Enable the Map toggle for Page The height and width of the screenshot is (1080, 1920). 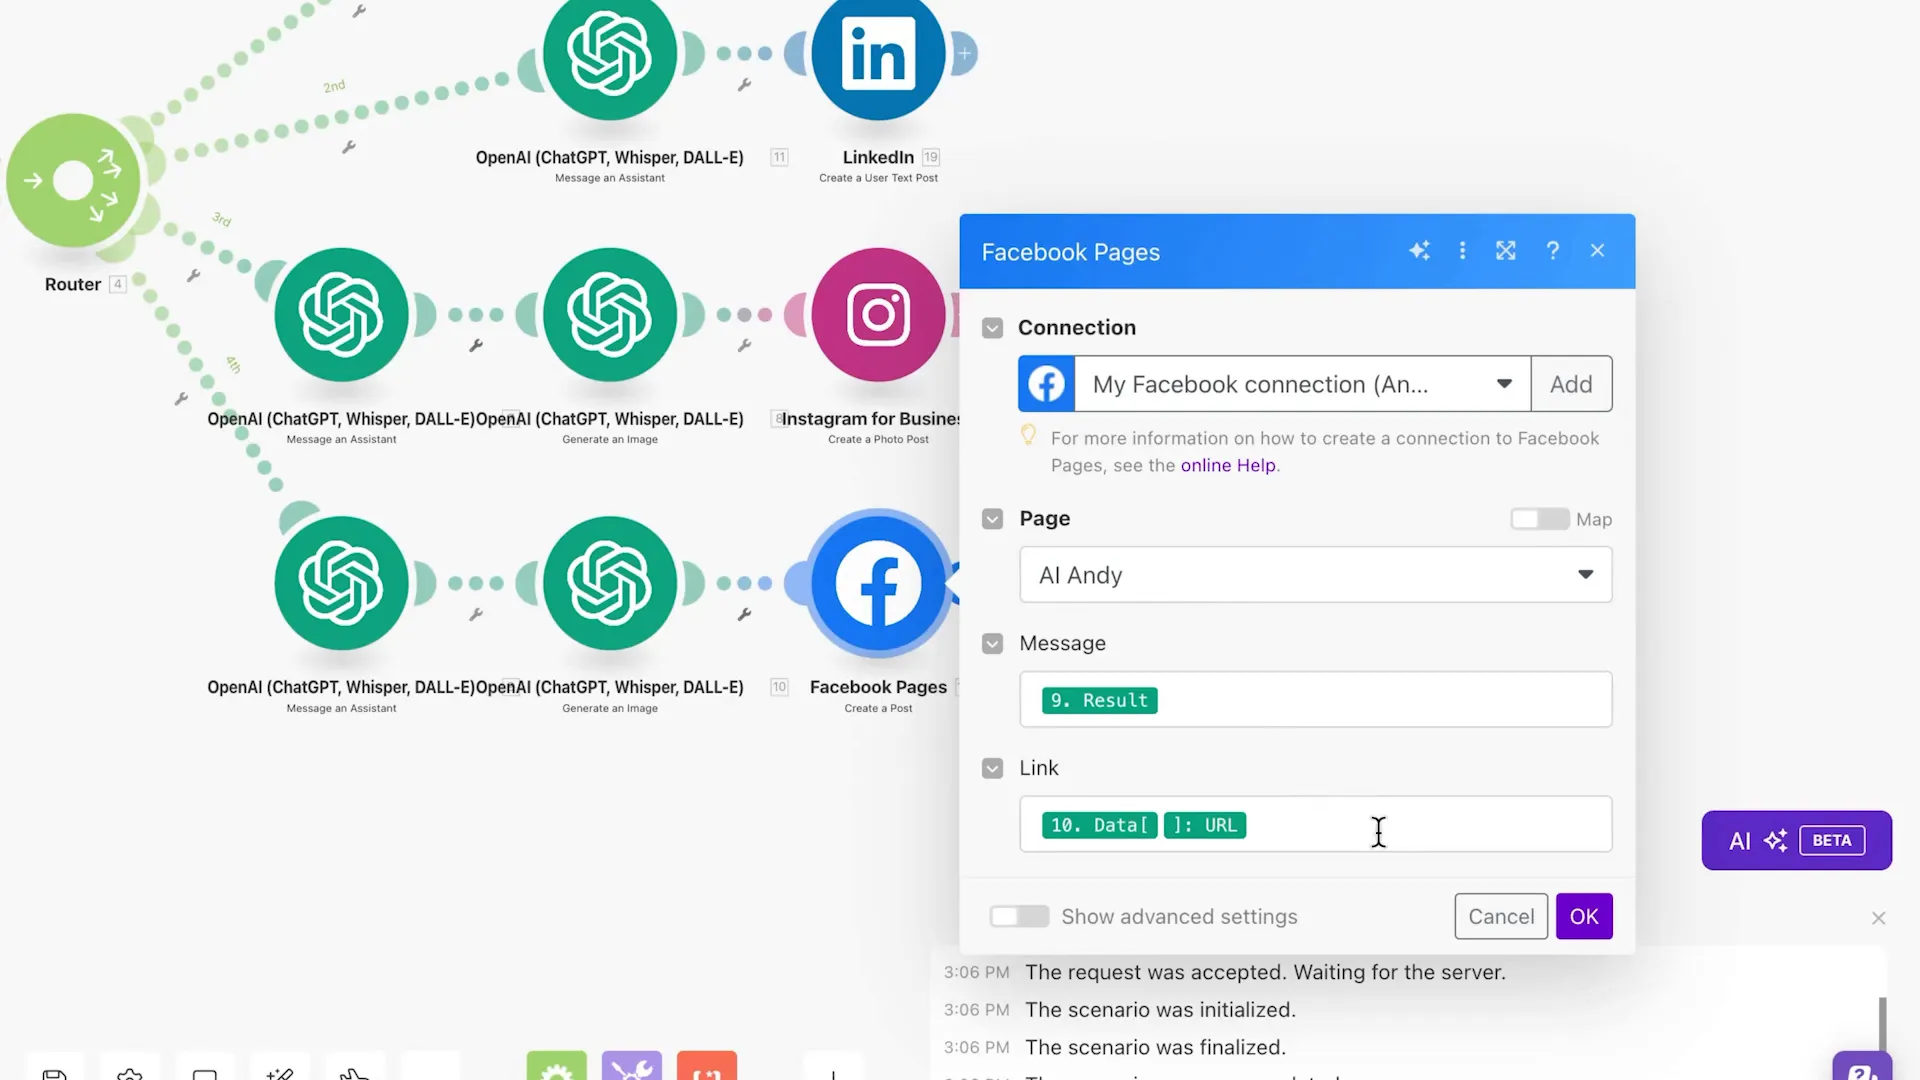[x=1539, y=519]
